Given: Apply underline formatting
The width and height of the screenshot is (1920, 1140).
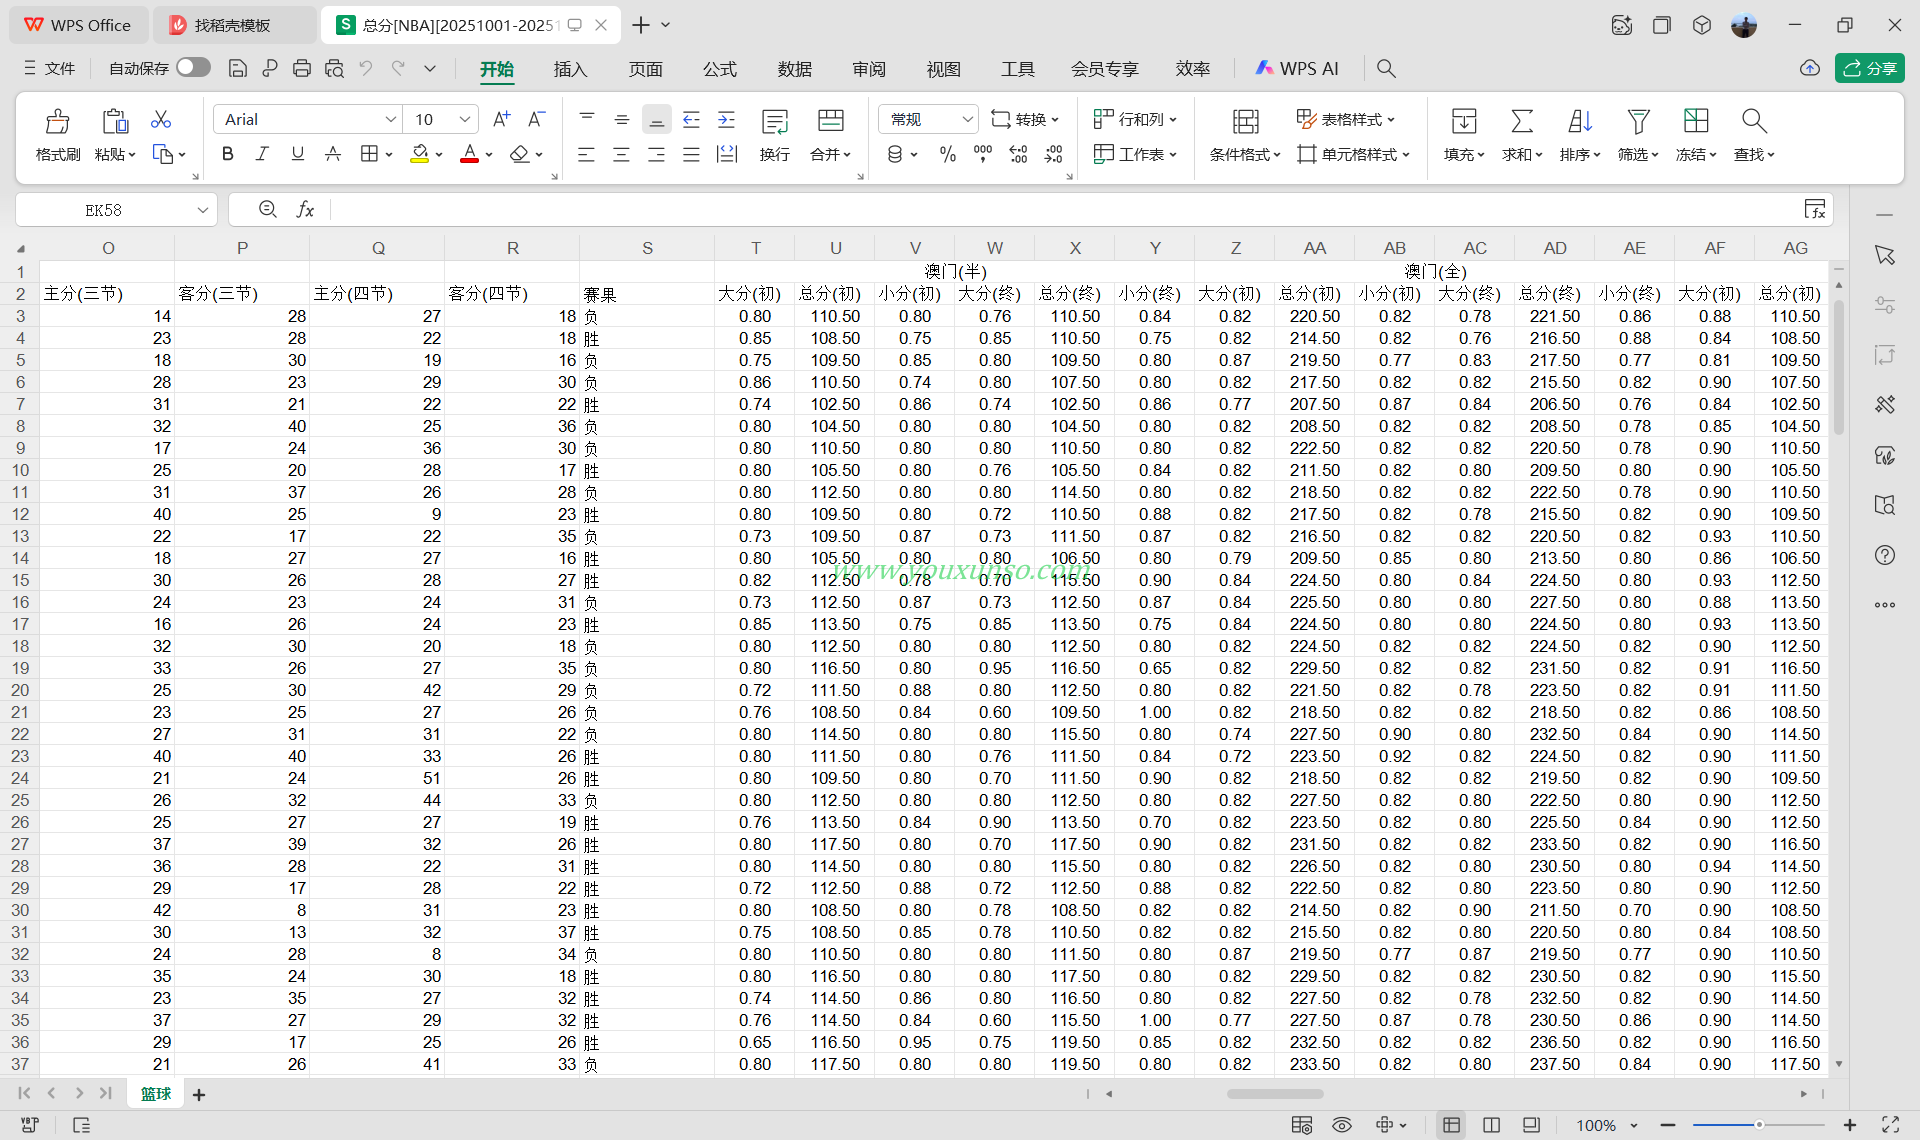Looking at the screenshot, I should pyautogui.click(x=297, y=154).
